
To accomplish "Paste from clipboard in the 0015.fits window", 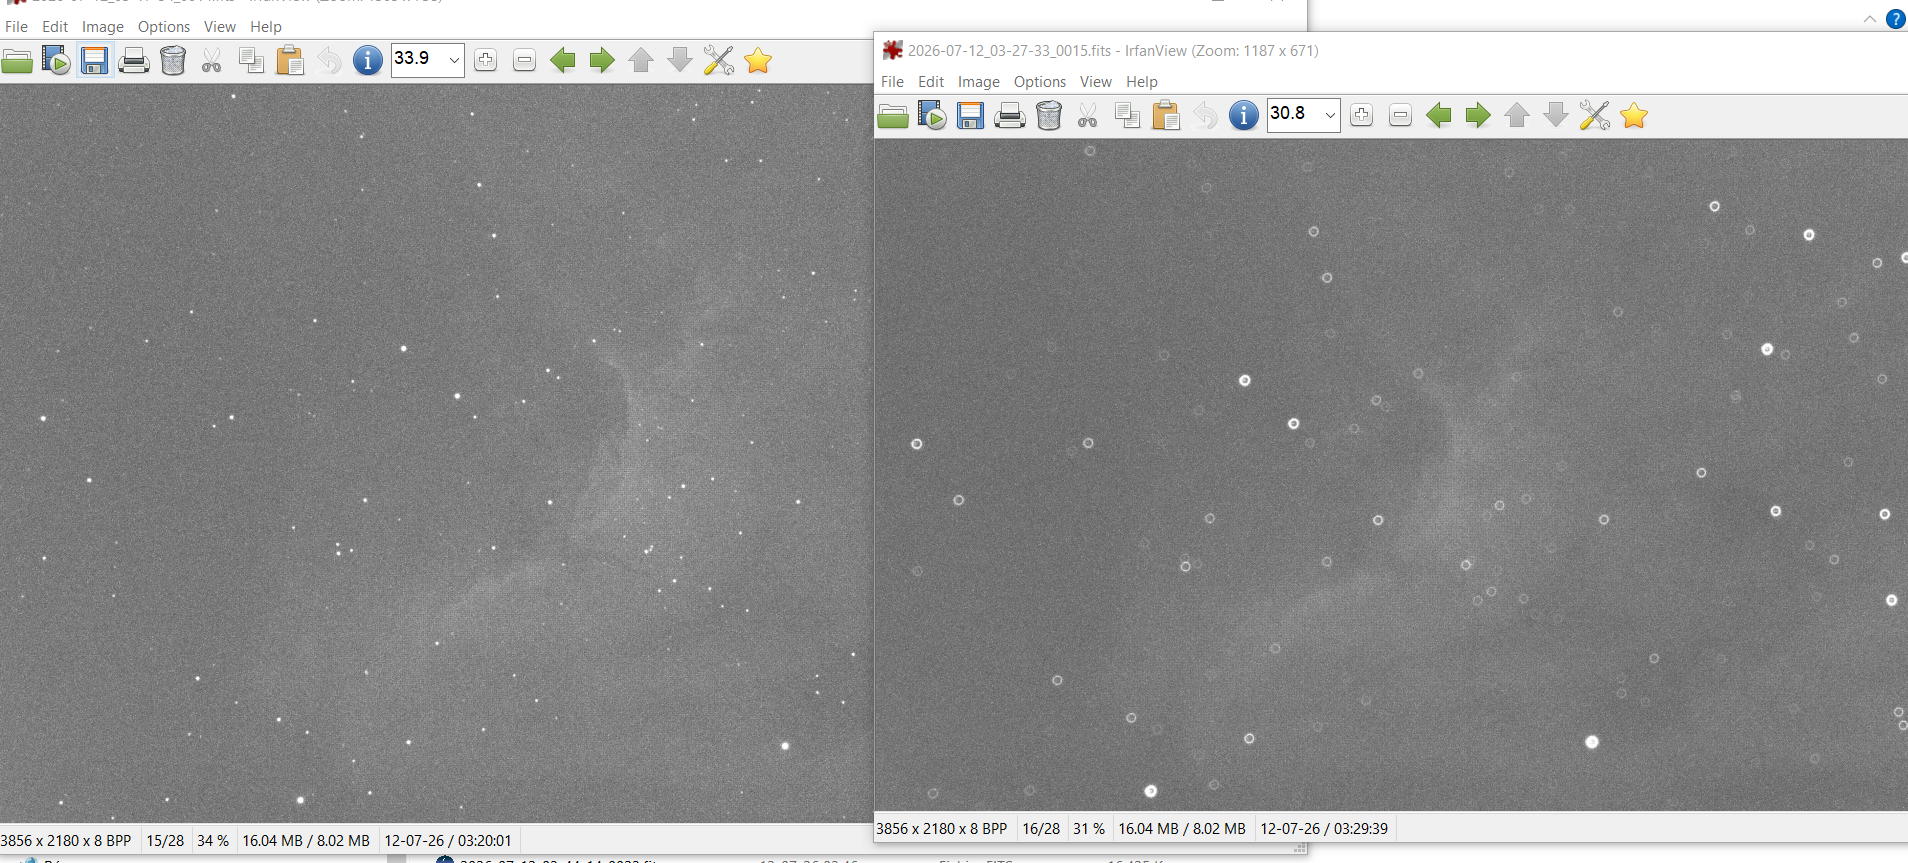I will coord(1166,116).
